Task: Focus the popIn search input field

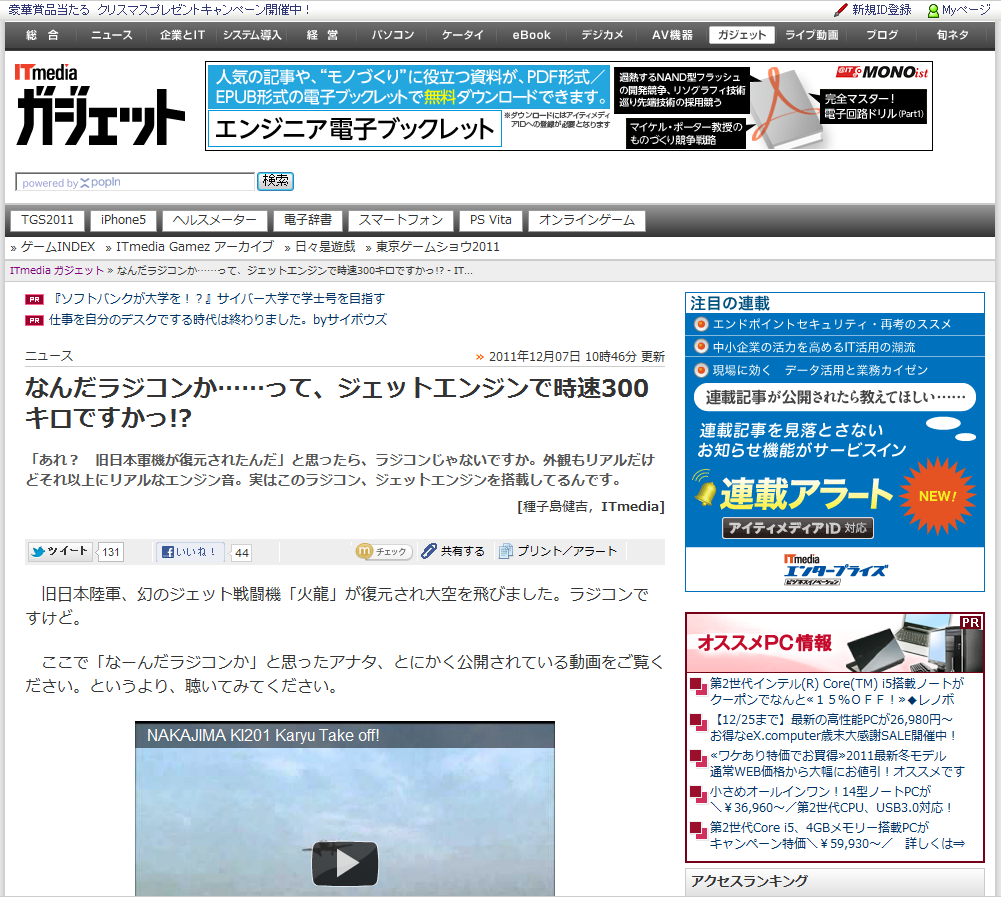Action: tap(135, 182)
